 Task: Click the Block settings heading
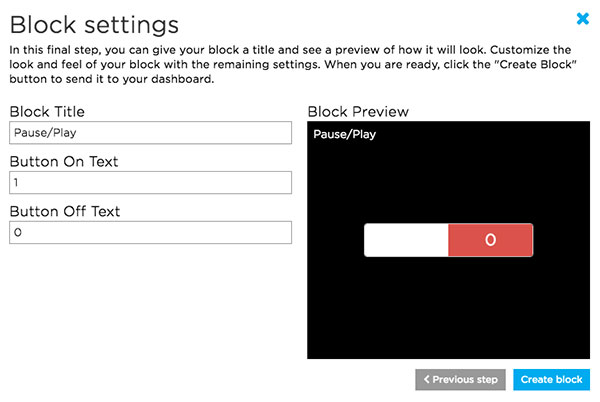pos(94,23)
